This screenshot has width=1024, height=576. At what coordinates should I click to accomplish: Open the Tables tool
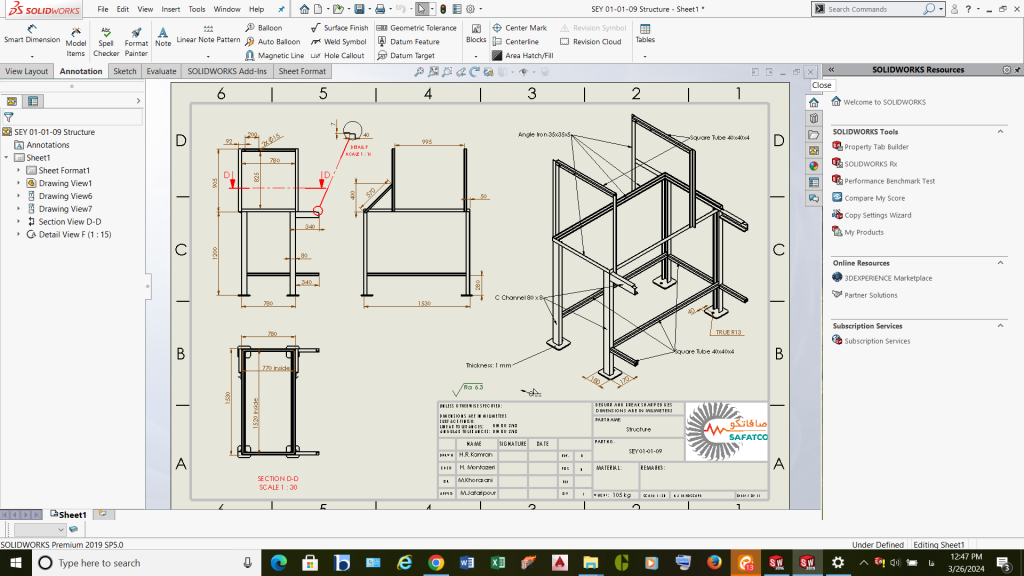[645, 34]
